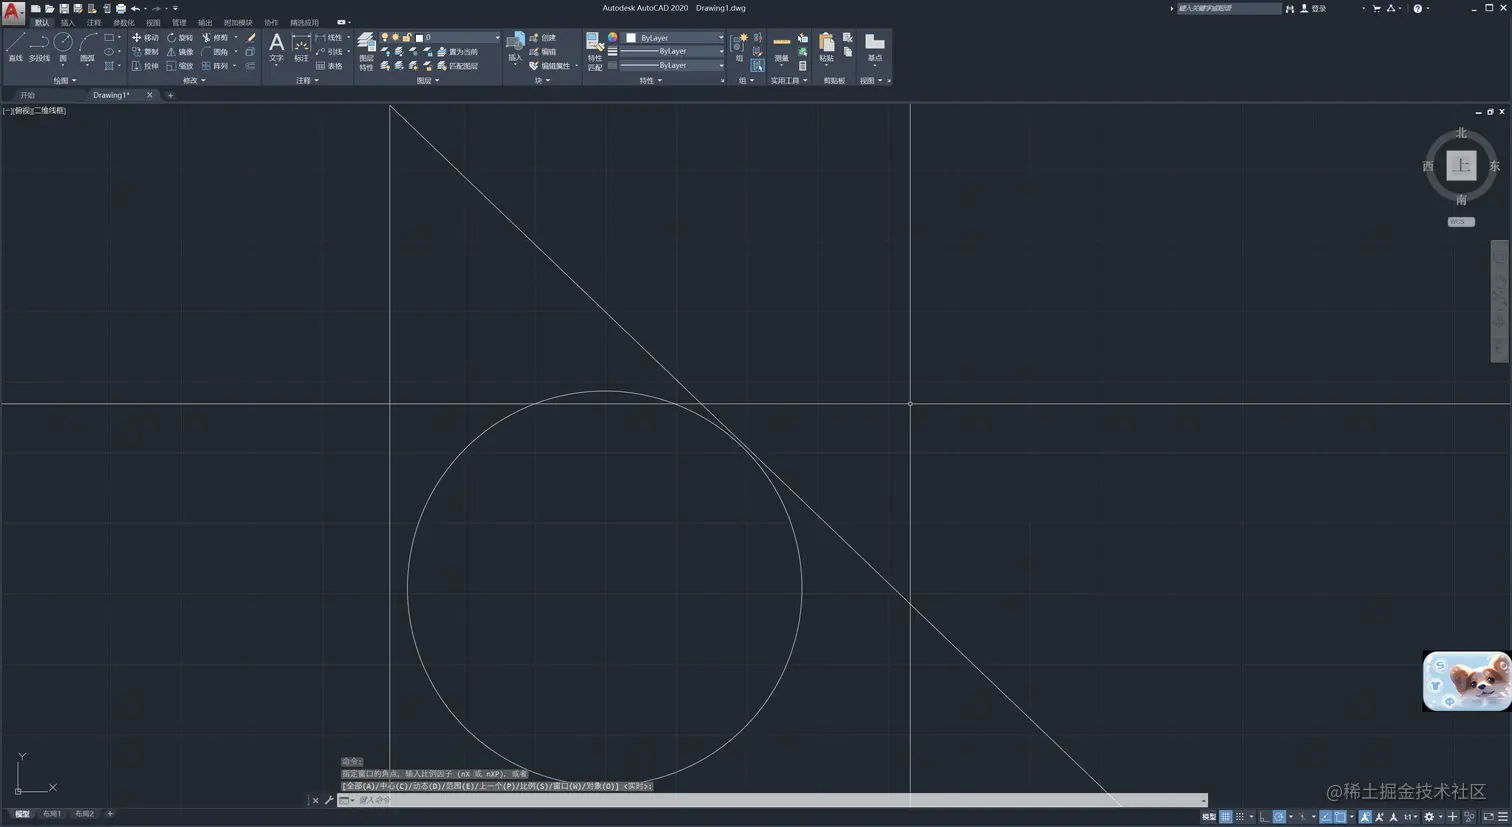Image resolution: width=1512 pixels, height=827 pixels.
Task: Click the Erase tool icon
Action: click(x=251, y=37)
